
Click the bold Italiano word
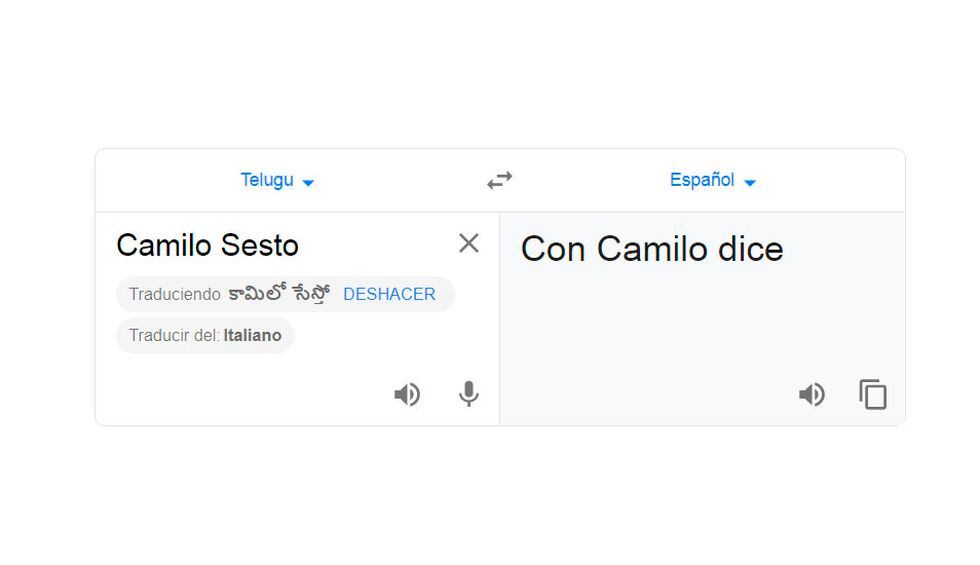(x=252, y=335)
